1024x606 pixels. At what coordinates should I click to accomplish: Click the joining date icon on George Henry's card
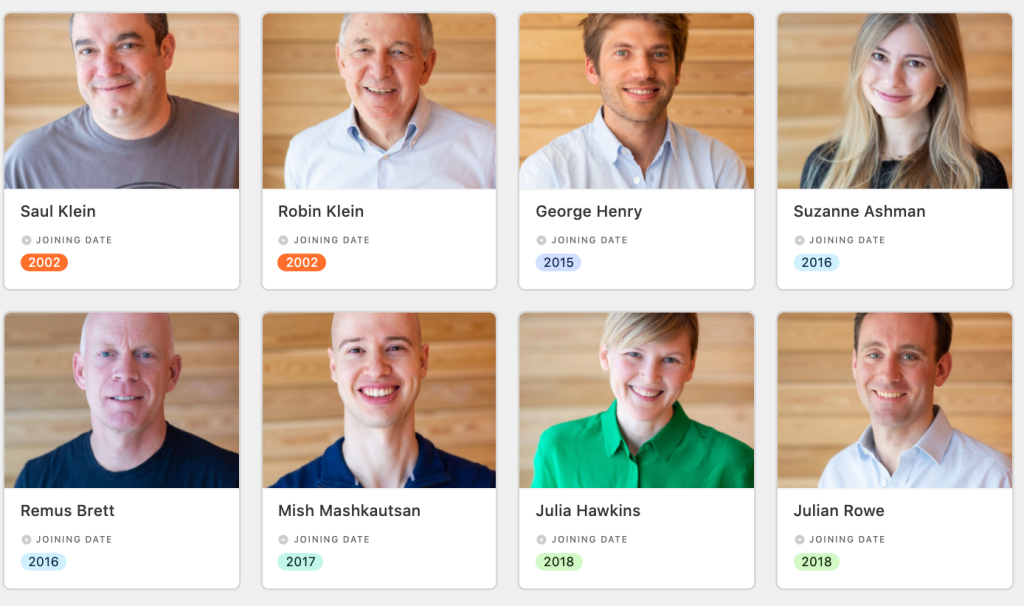pos(541,240)
